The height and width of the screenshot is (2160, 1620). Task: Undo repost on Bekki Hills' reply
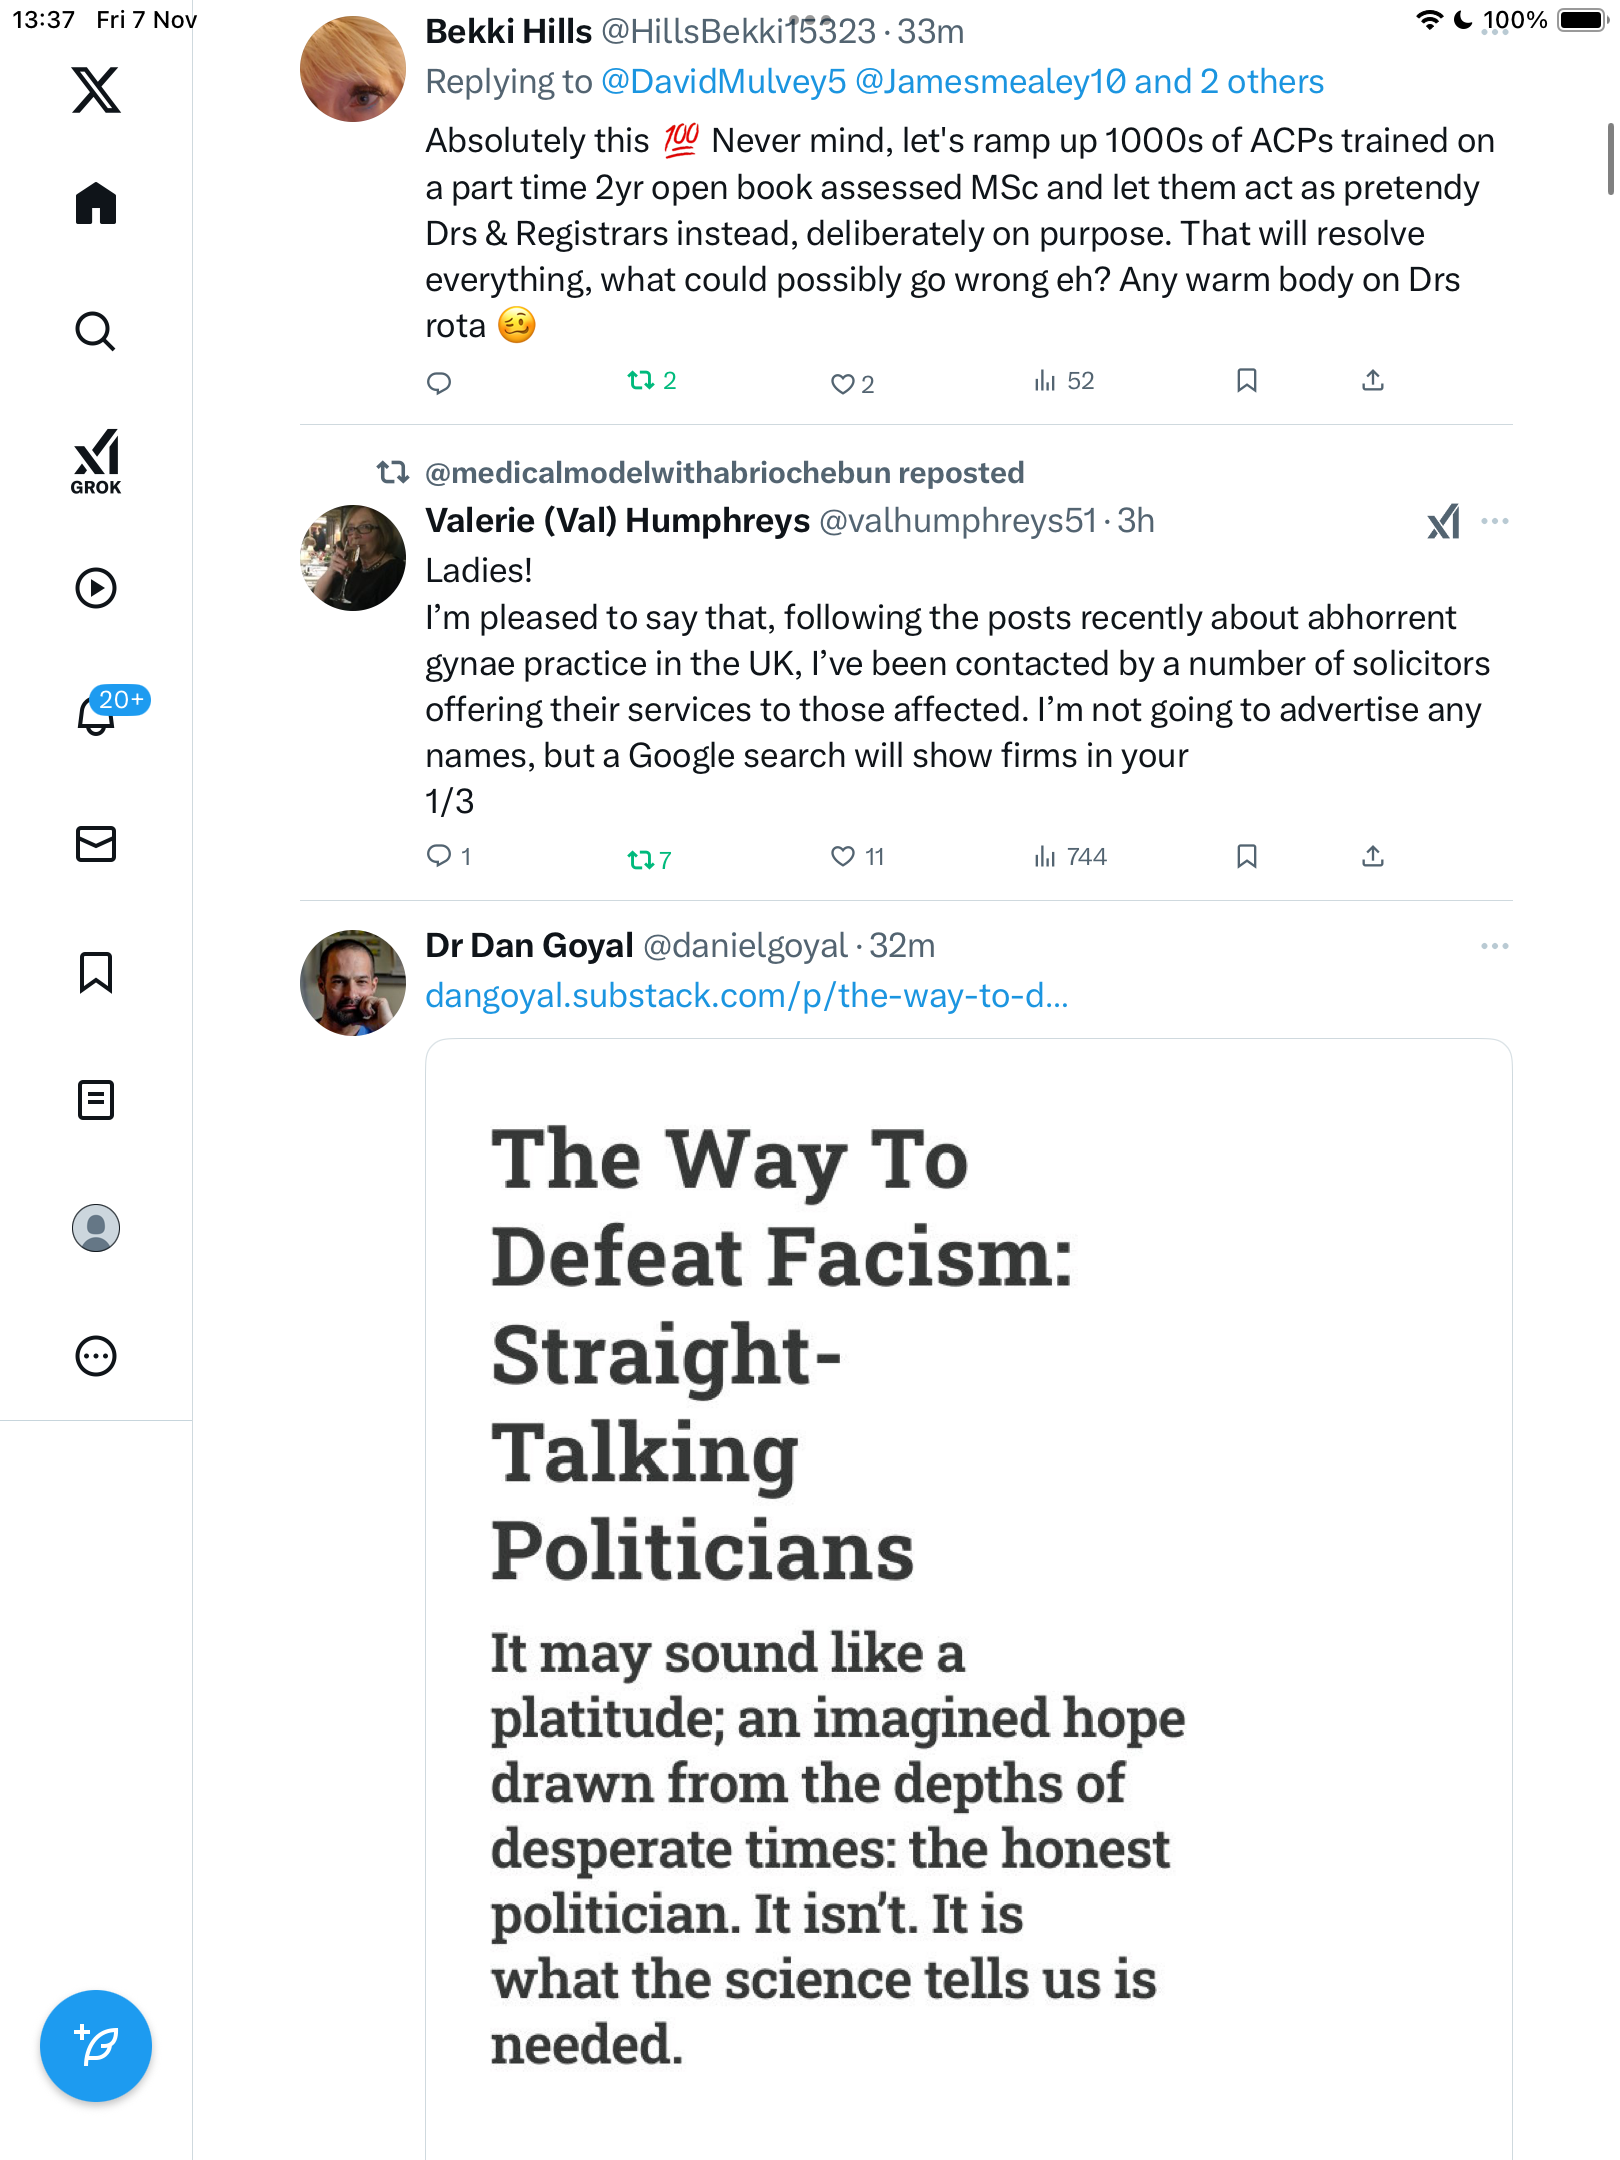click(x=641, y=381)
